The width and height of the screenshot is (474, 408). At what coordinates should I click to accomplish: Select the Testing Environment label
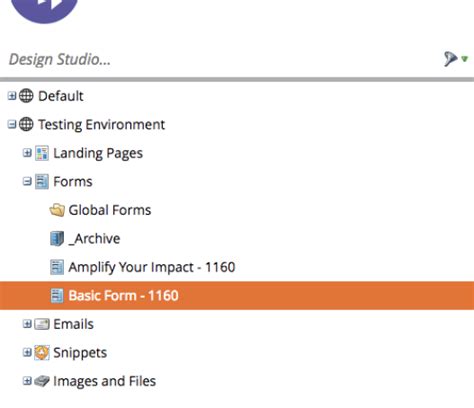pyautogui.click(x=101, y=125)
